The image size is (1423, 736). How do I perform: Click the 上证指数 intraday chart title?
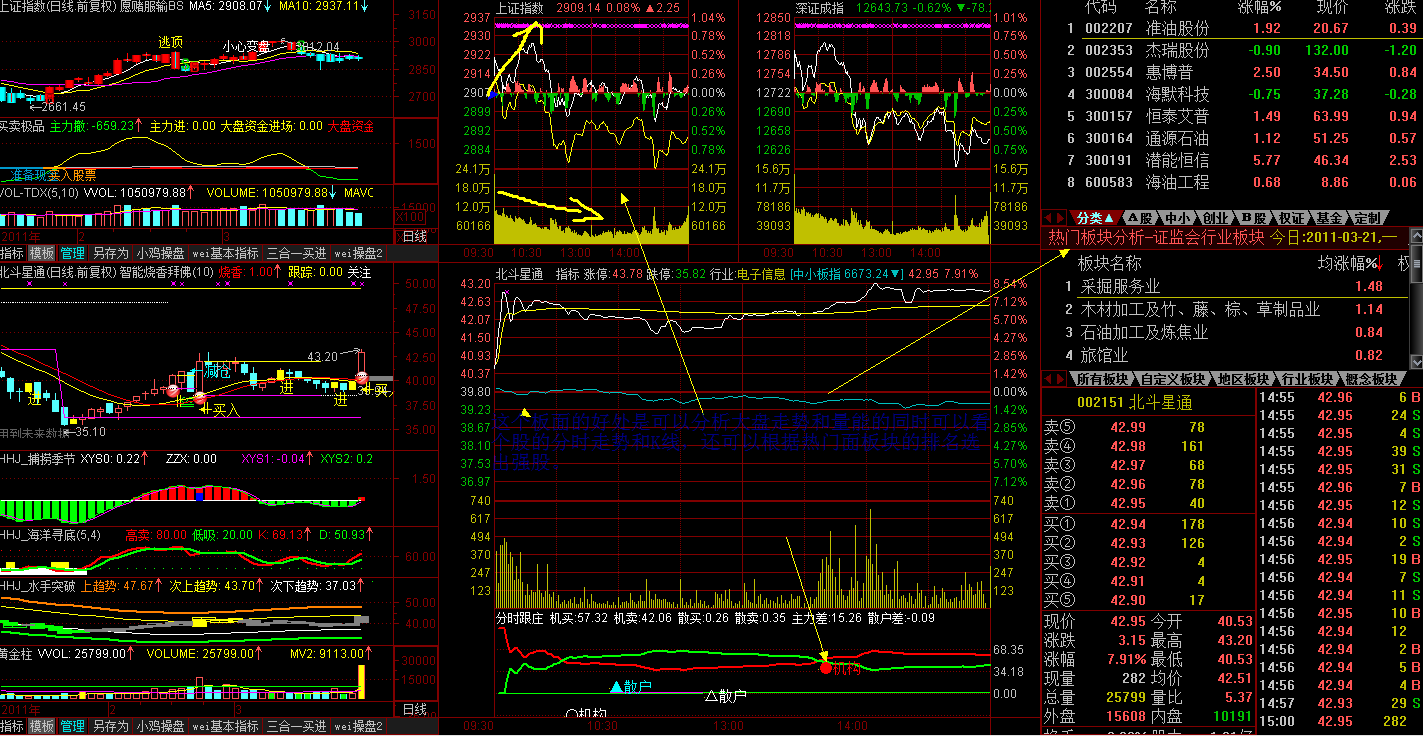519,8
